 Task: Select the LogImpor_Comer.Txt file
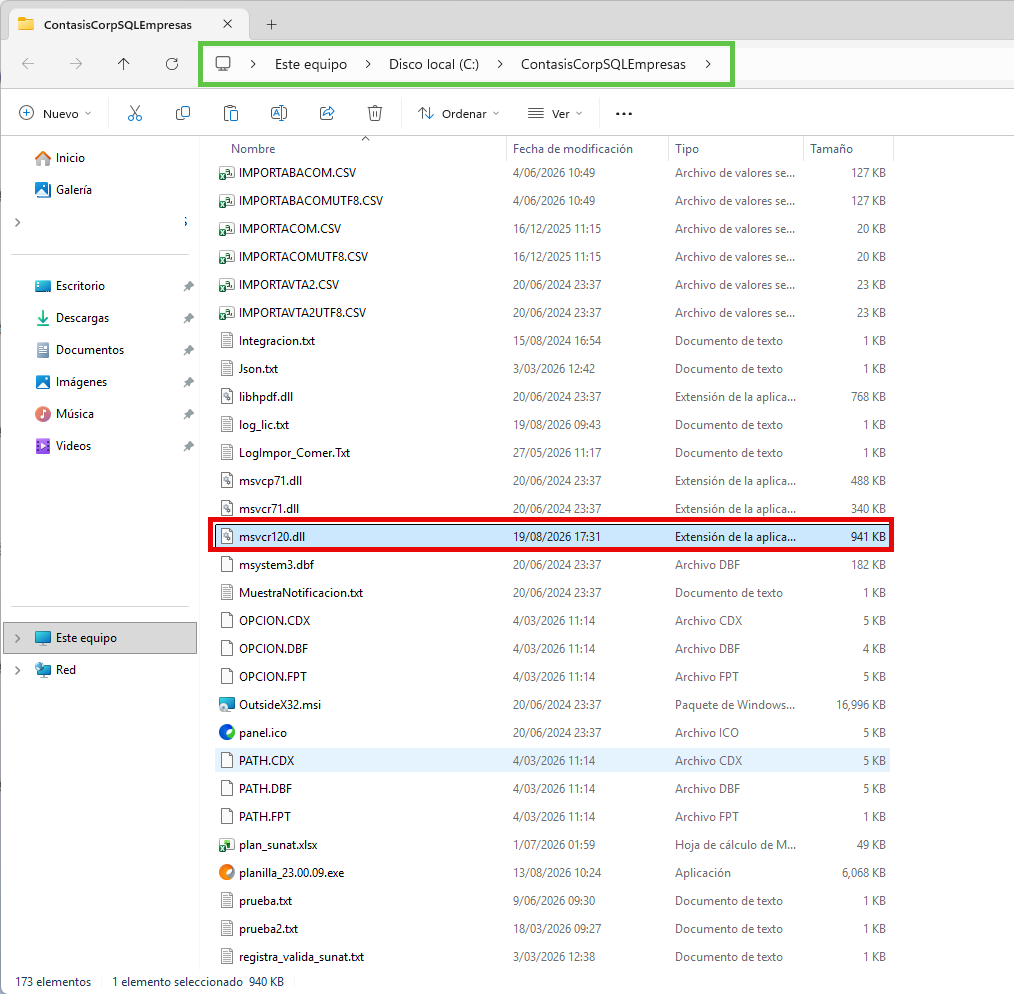tap(552, 453)
